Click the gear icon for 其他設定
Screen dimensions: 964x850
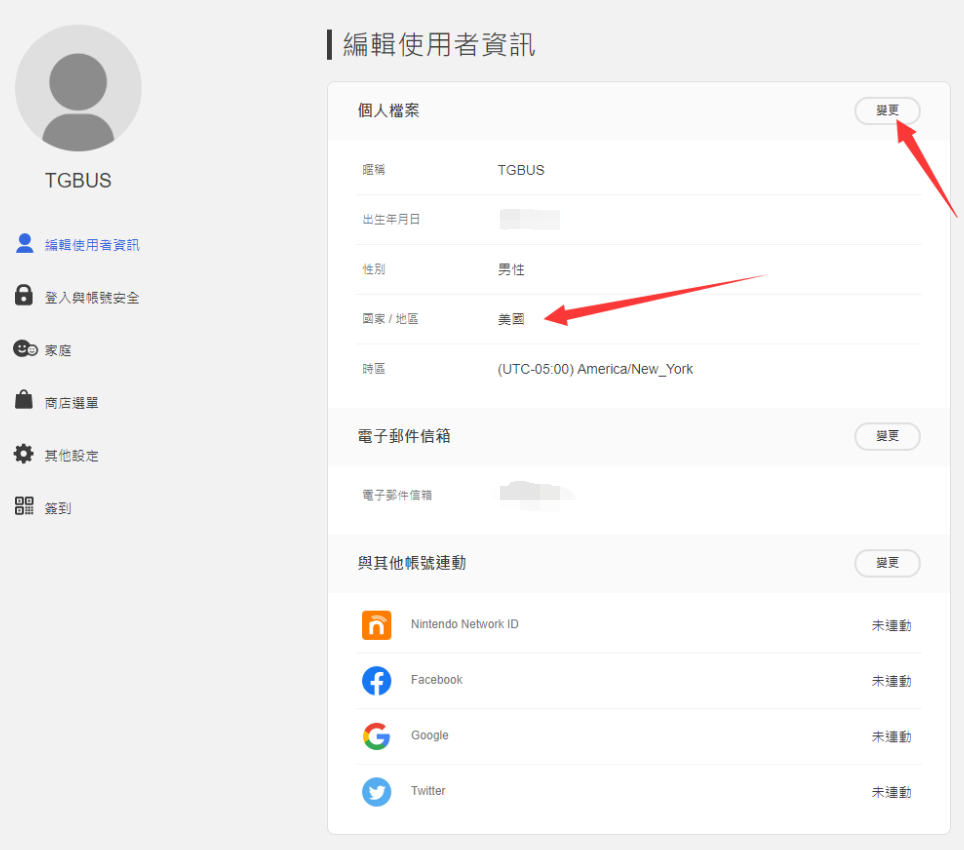click(x=24, y=454)
